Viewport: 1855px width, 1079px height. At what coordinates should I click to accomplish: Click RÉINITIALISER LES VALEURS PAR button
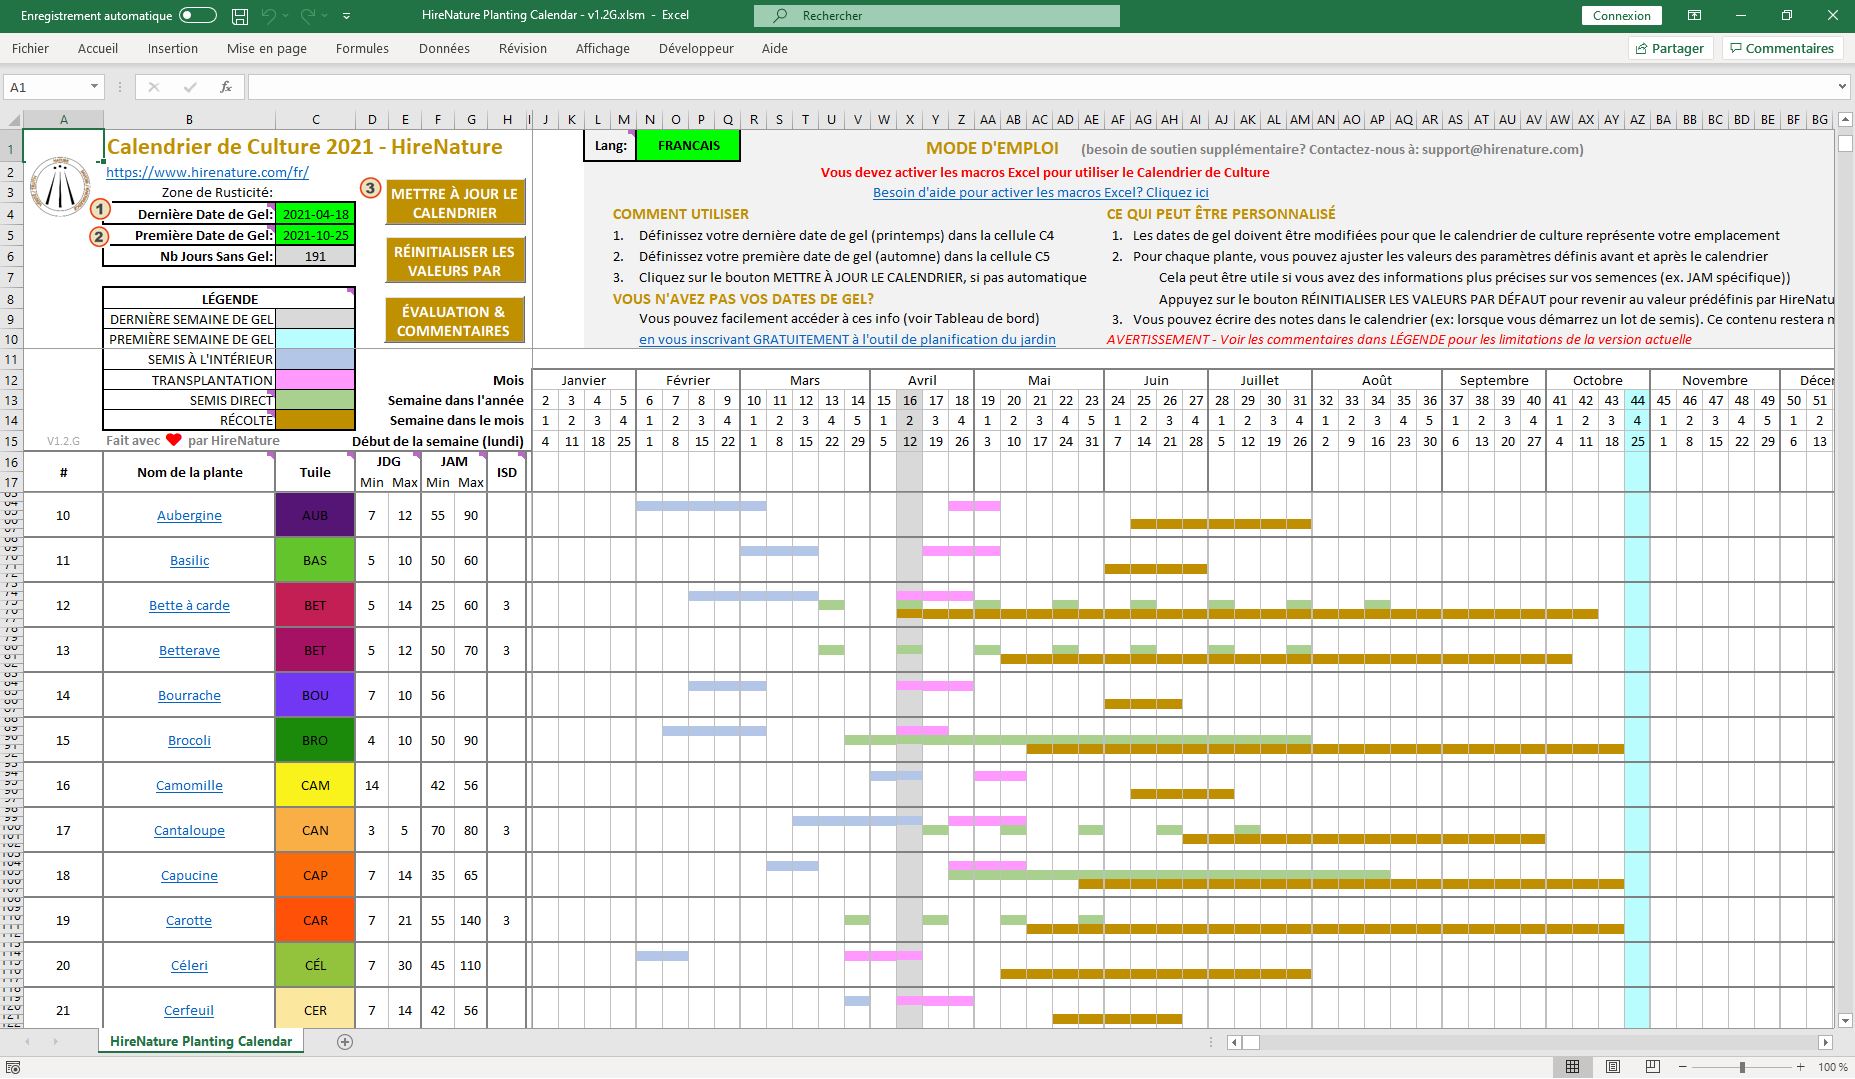(x=455, y=261)
